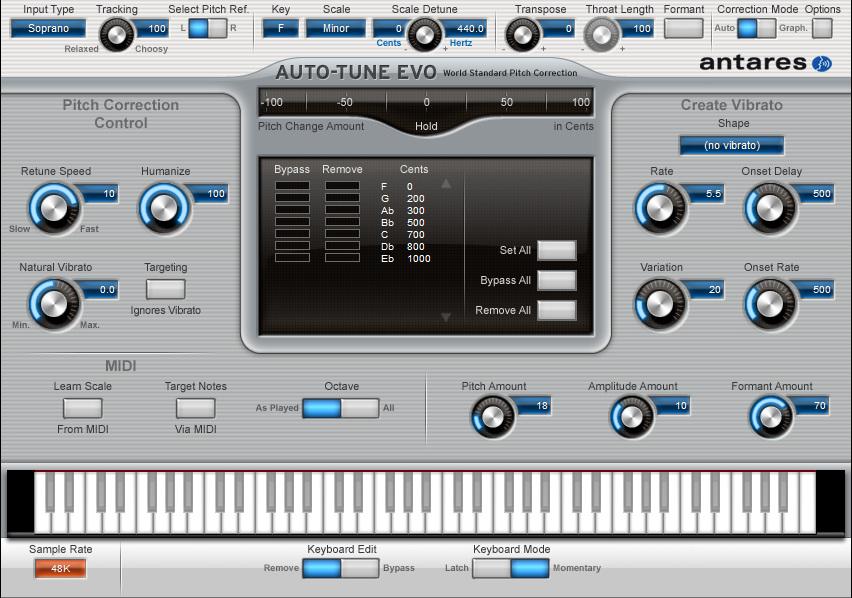Click the Formant Amount knob
The width and height of the screenshot is (852, 598).
tap(770, 417)
